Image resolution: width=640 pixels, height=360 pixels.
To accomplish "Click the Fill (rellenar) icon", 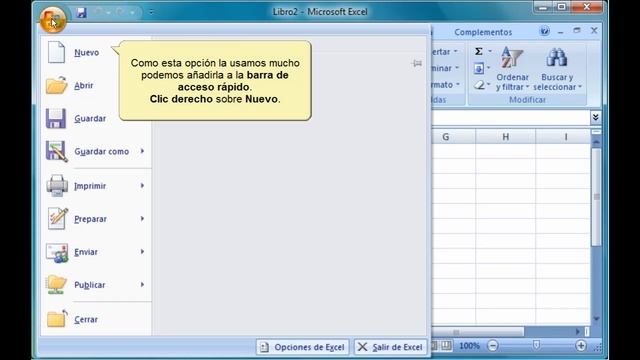I will (479, 68).
